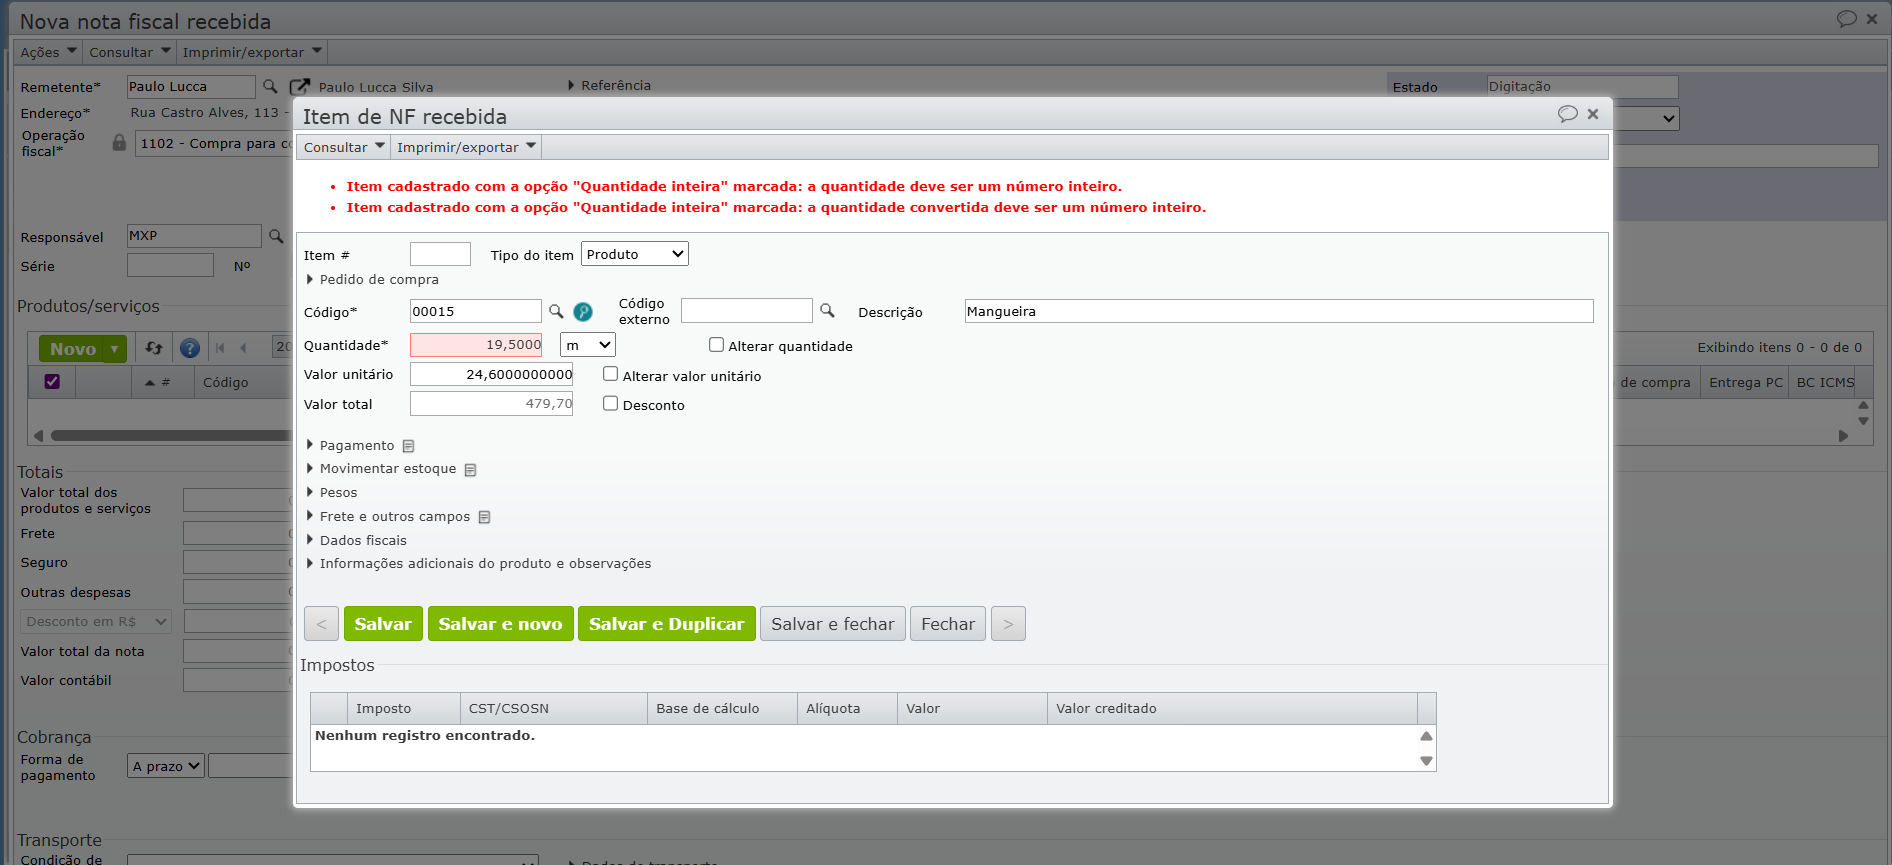Go to first page in Produtos/serviços grid

pyautogui.click(x=220, y=348)
